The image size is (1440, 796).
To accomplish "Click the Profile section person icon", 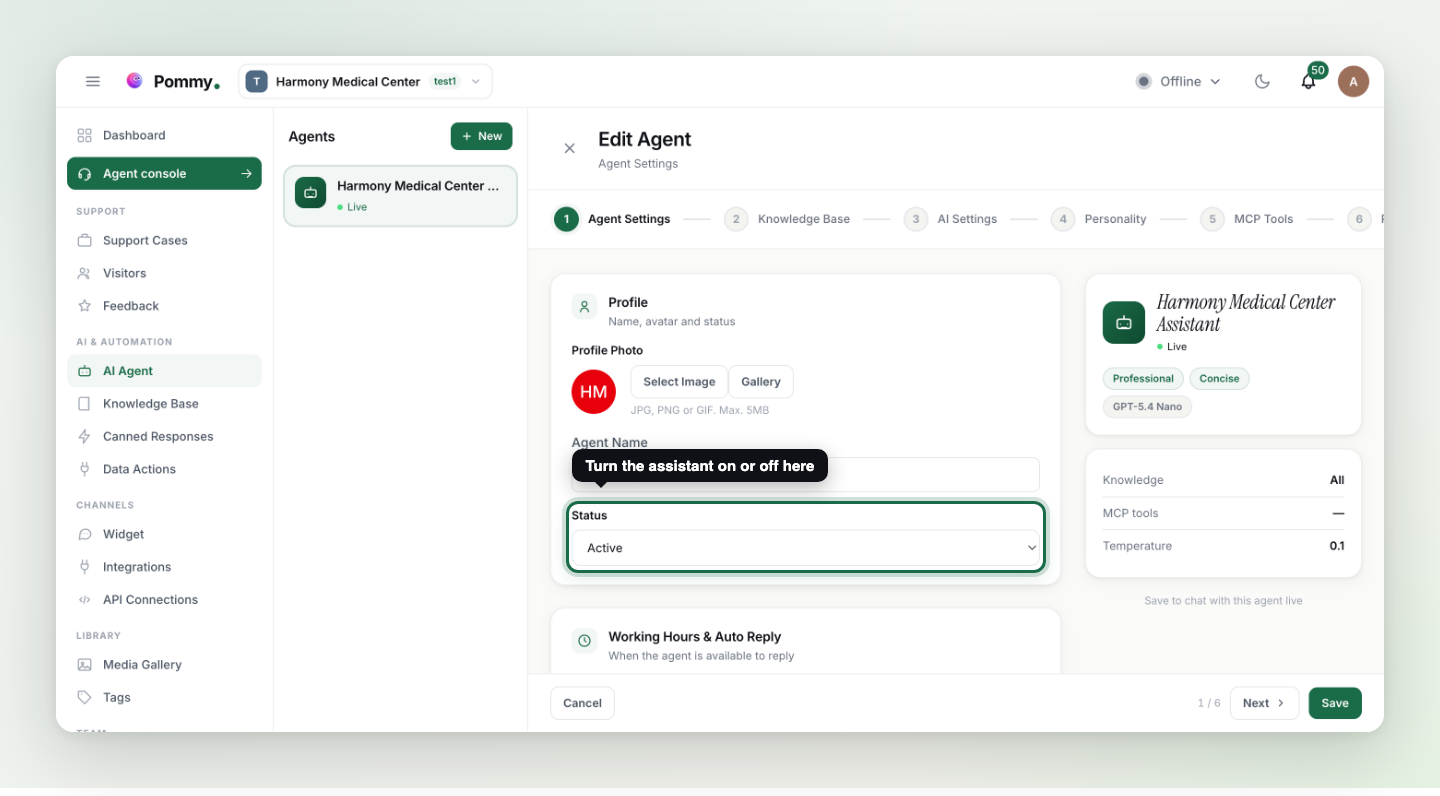I will (584, 307).
